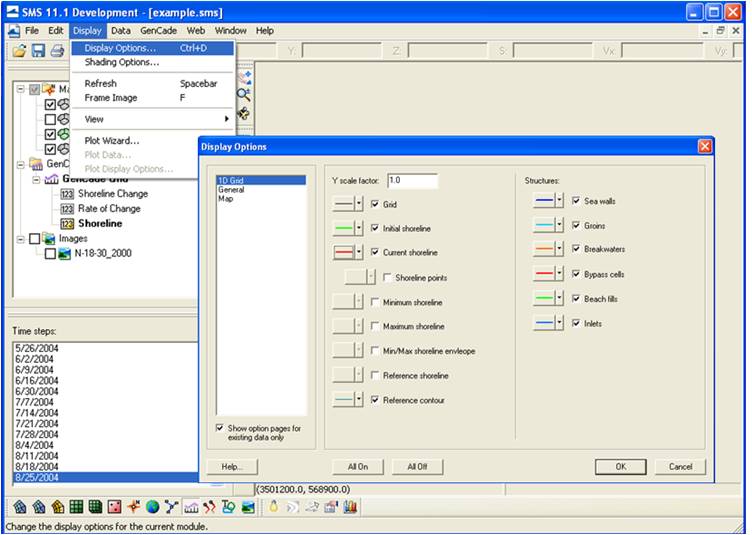Open the GenCade menu
Viewport: 752px width, 535px height.
coord(158,31)
